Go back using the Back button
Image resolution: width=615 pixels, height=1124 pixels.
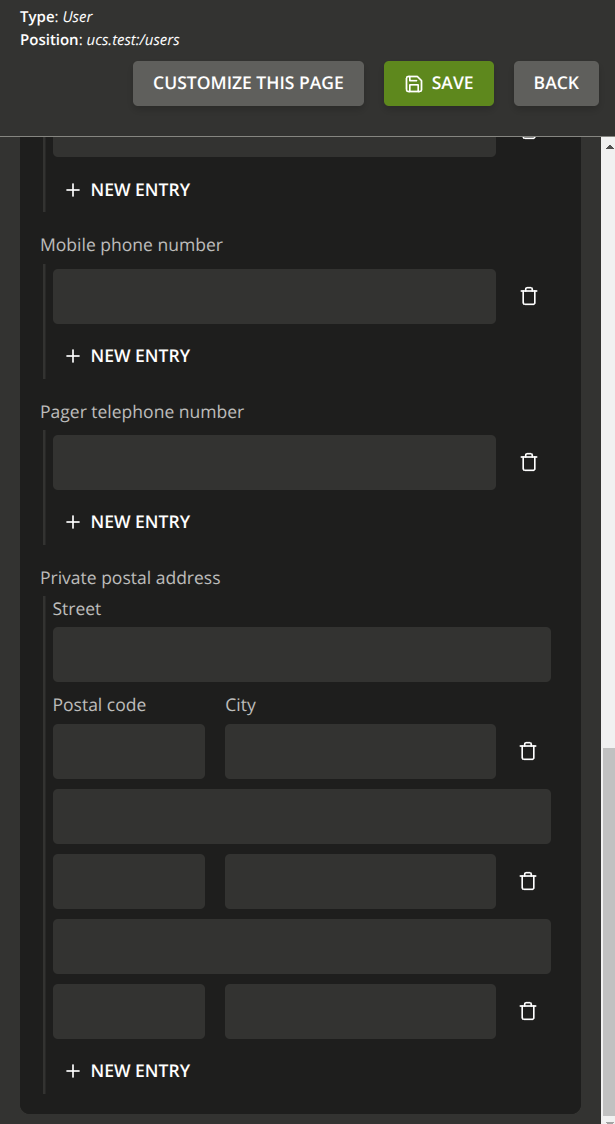pos(555,83)
